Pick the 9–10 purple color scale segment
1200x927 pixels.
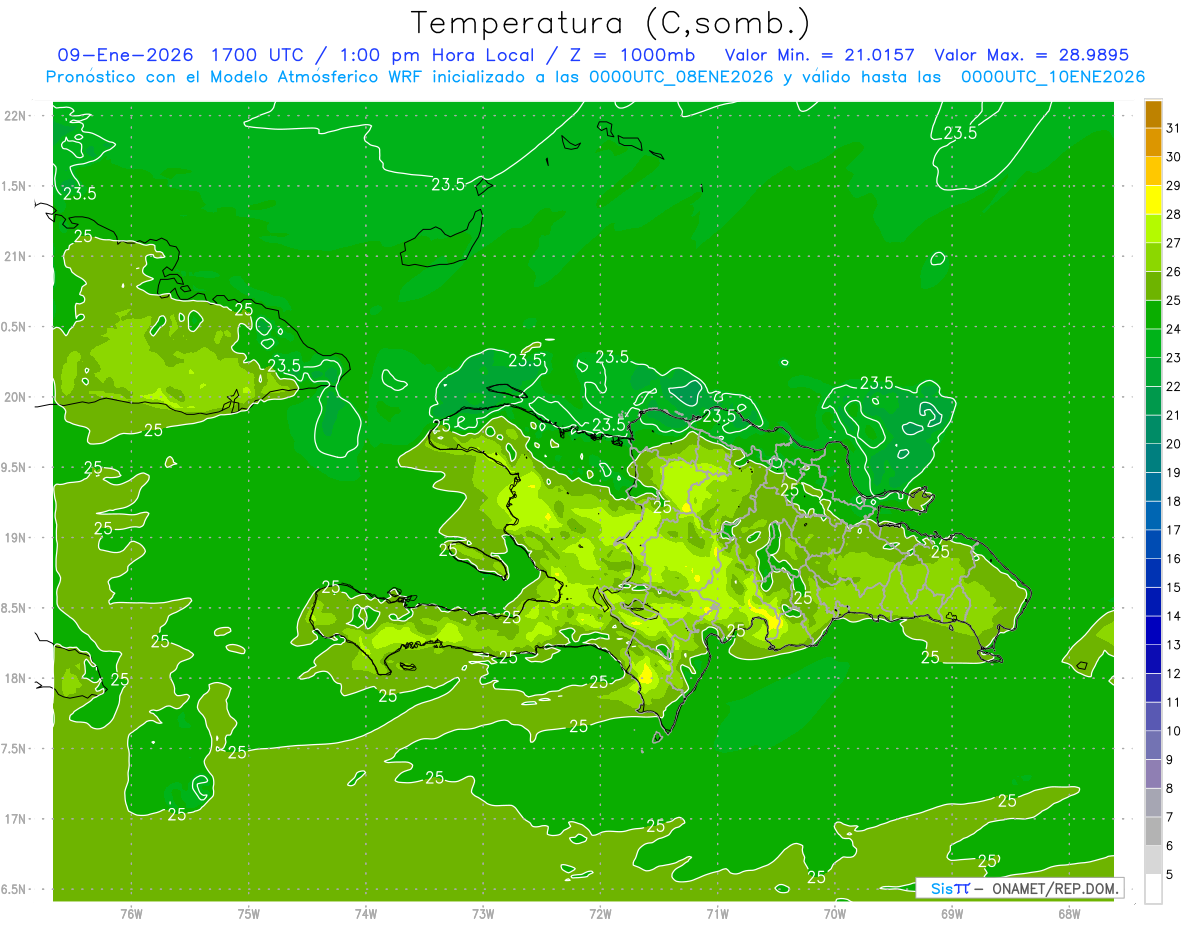[1153, 746]
